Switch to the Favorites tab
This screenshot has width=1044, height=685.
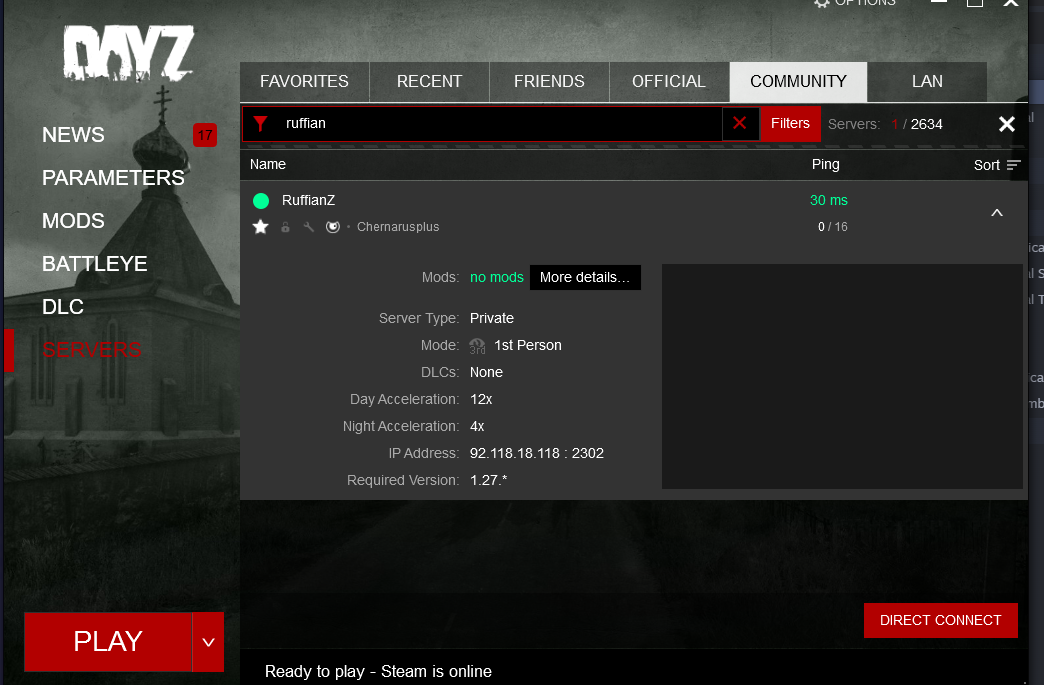pyautogui.click(x=304, y=81)
